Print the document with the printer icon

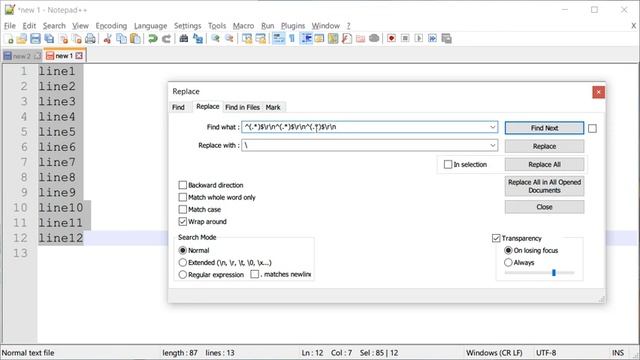click(x=90, y=39)
